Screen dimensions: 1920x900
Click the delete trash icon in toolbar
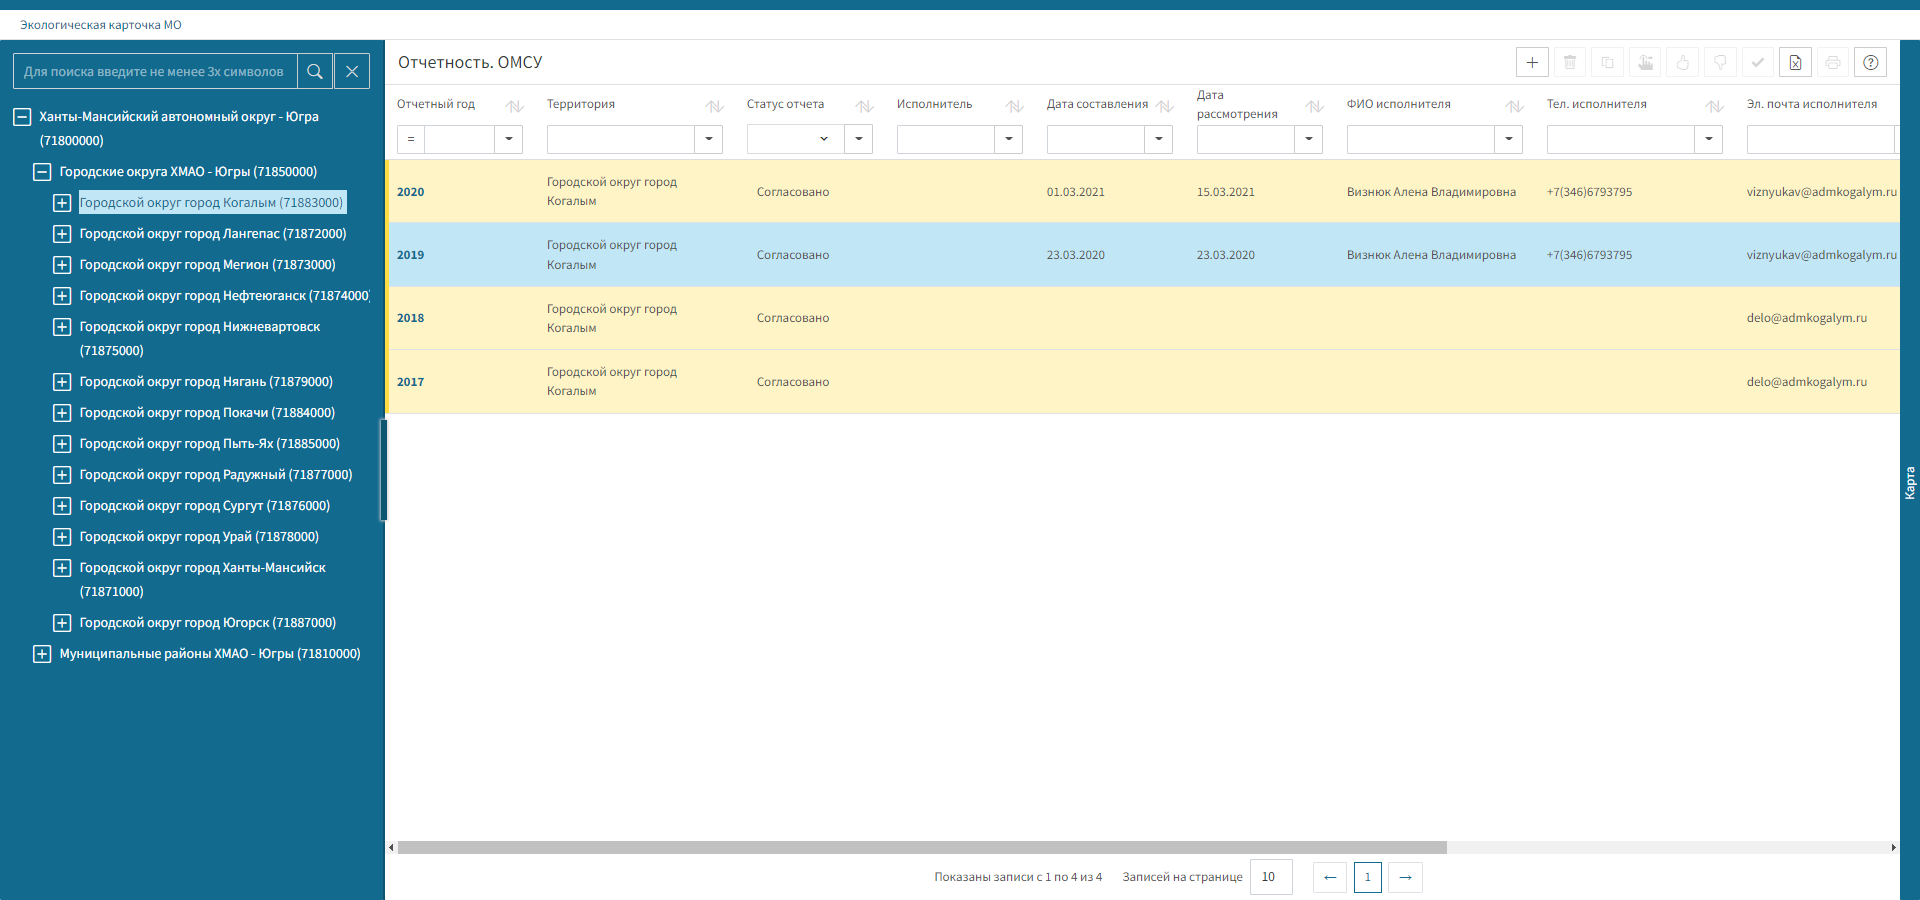pos(1570,62)
